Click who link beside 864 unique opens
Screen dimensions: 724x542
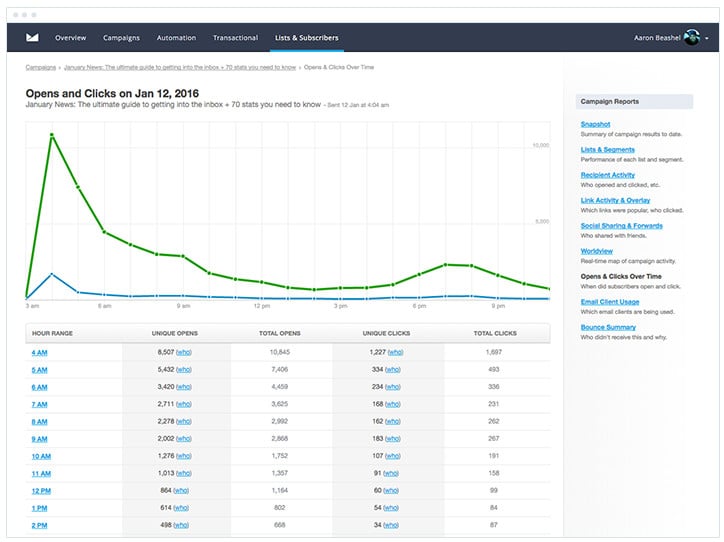tap(181, 491)
